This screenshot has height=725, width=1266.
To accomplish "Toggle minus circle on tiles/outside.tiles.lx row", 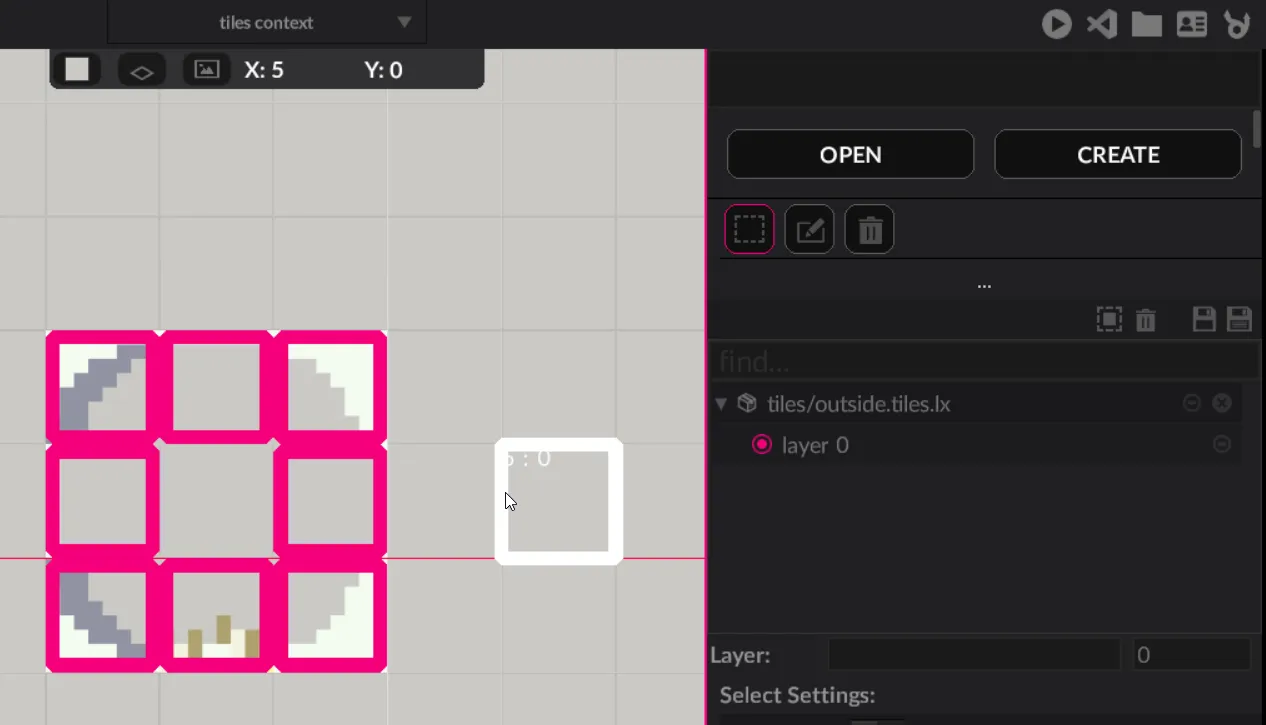I will tap(1191, 403).
